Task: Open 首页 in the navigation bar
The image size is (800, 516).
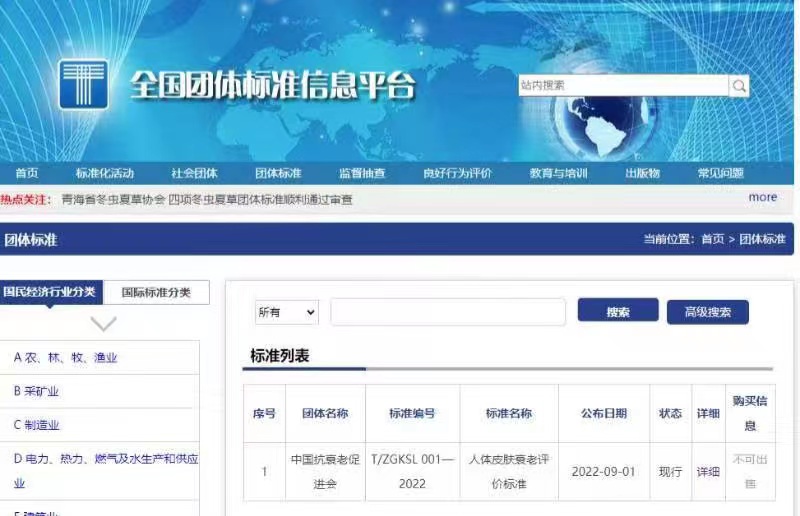Action: [27, 173]
